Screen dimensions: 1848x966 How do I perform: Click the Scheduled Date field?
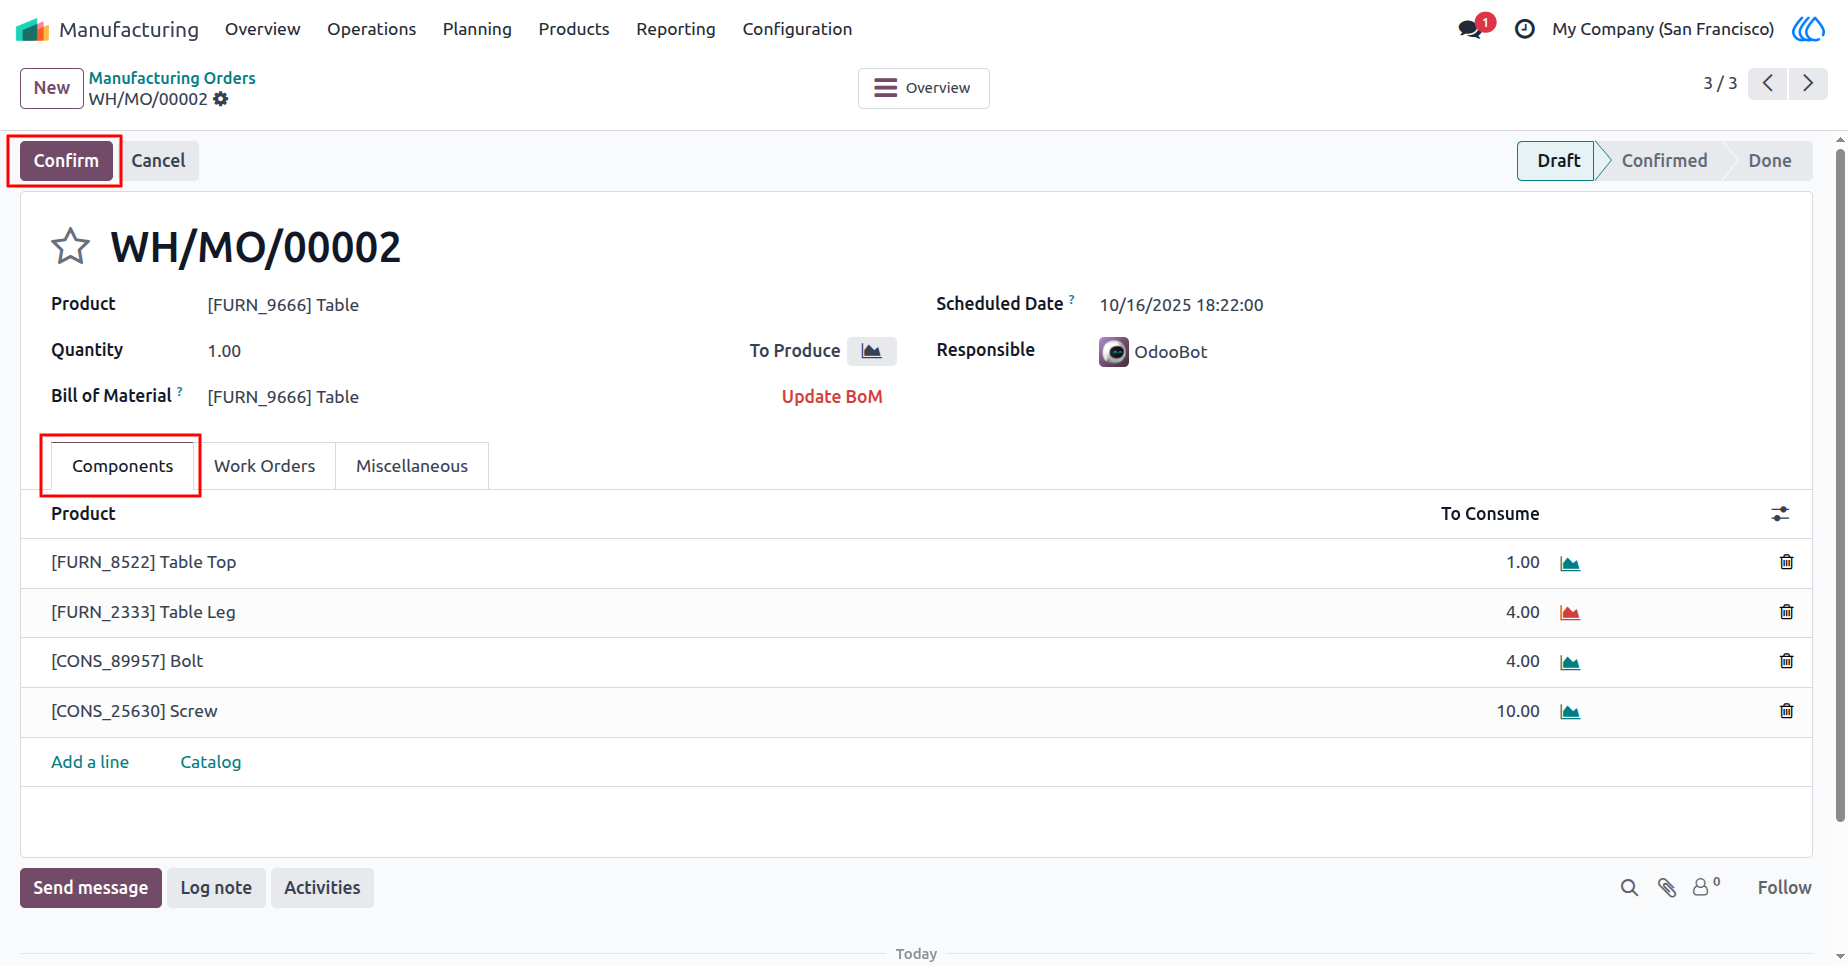point(1181,305)
